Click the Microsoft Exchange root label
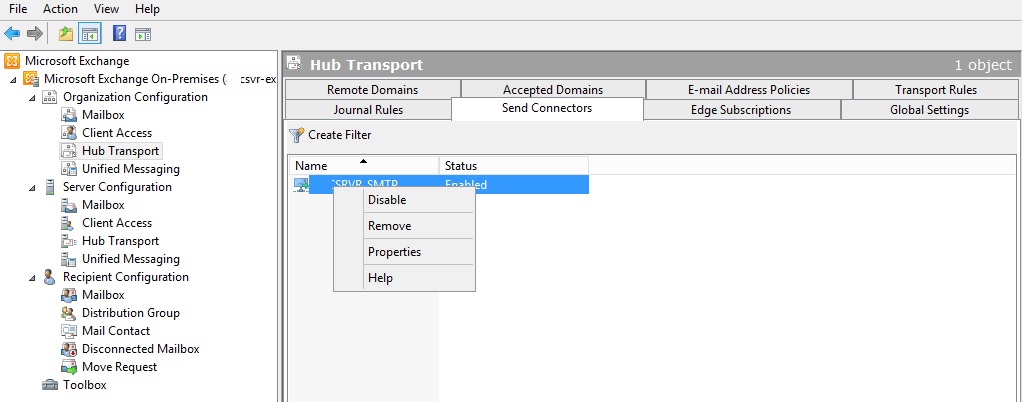Image resolution: width=1022 pixels, height=402 pixels. (x=77, y=61)
